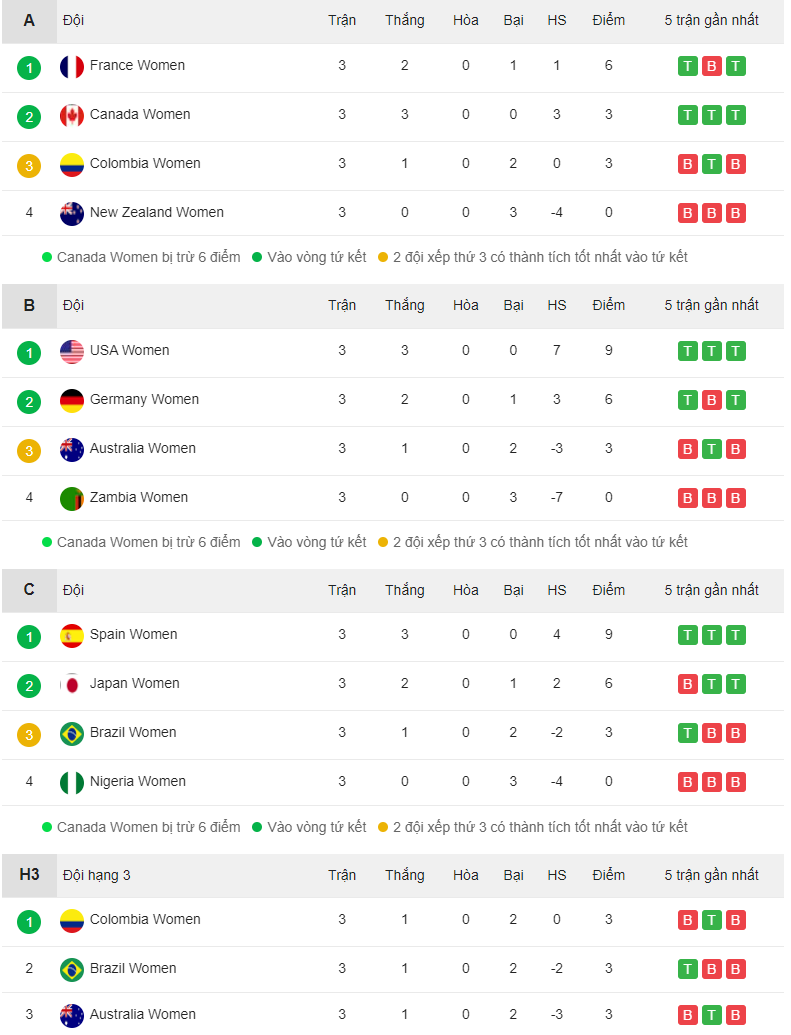Click the Nigeria Women flag icon
The image size is (791, 1035).
pyautogui.click(x=71, y=782)
